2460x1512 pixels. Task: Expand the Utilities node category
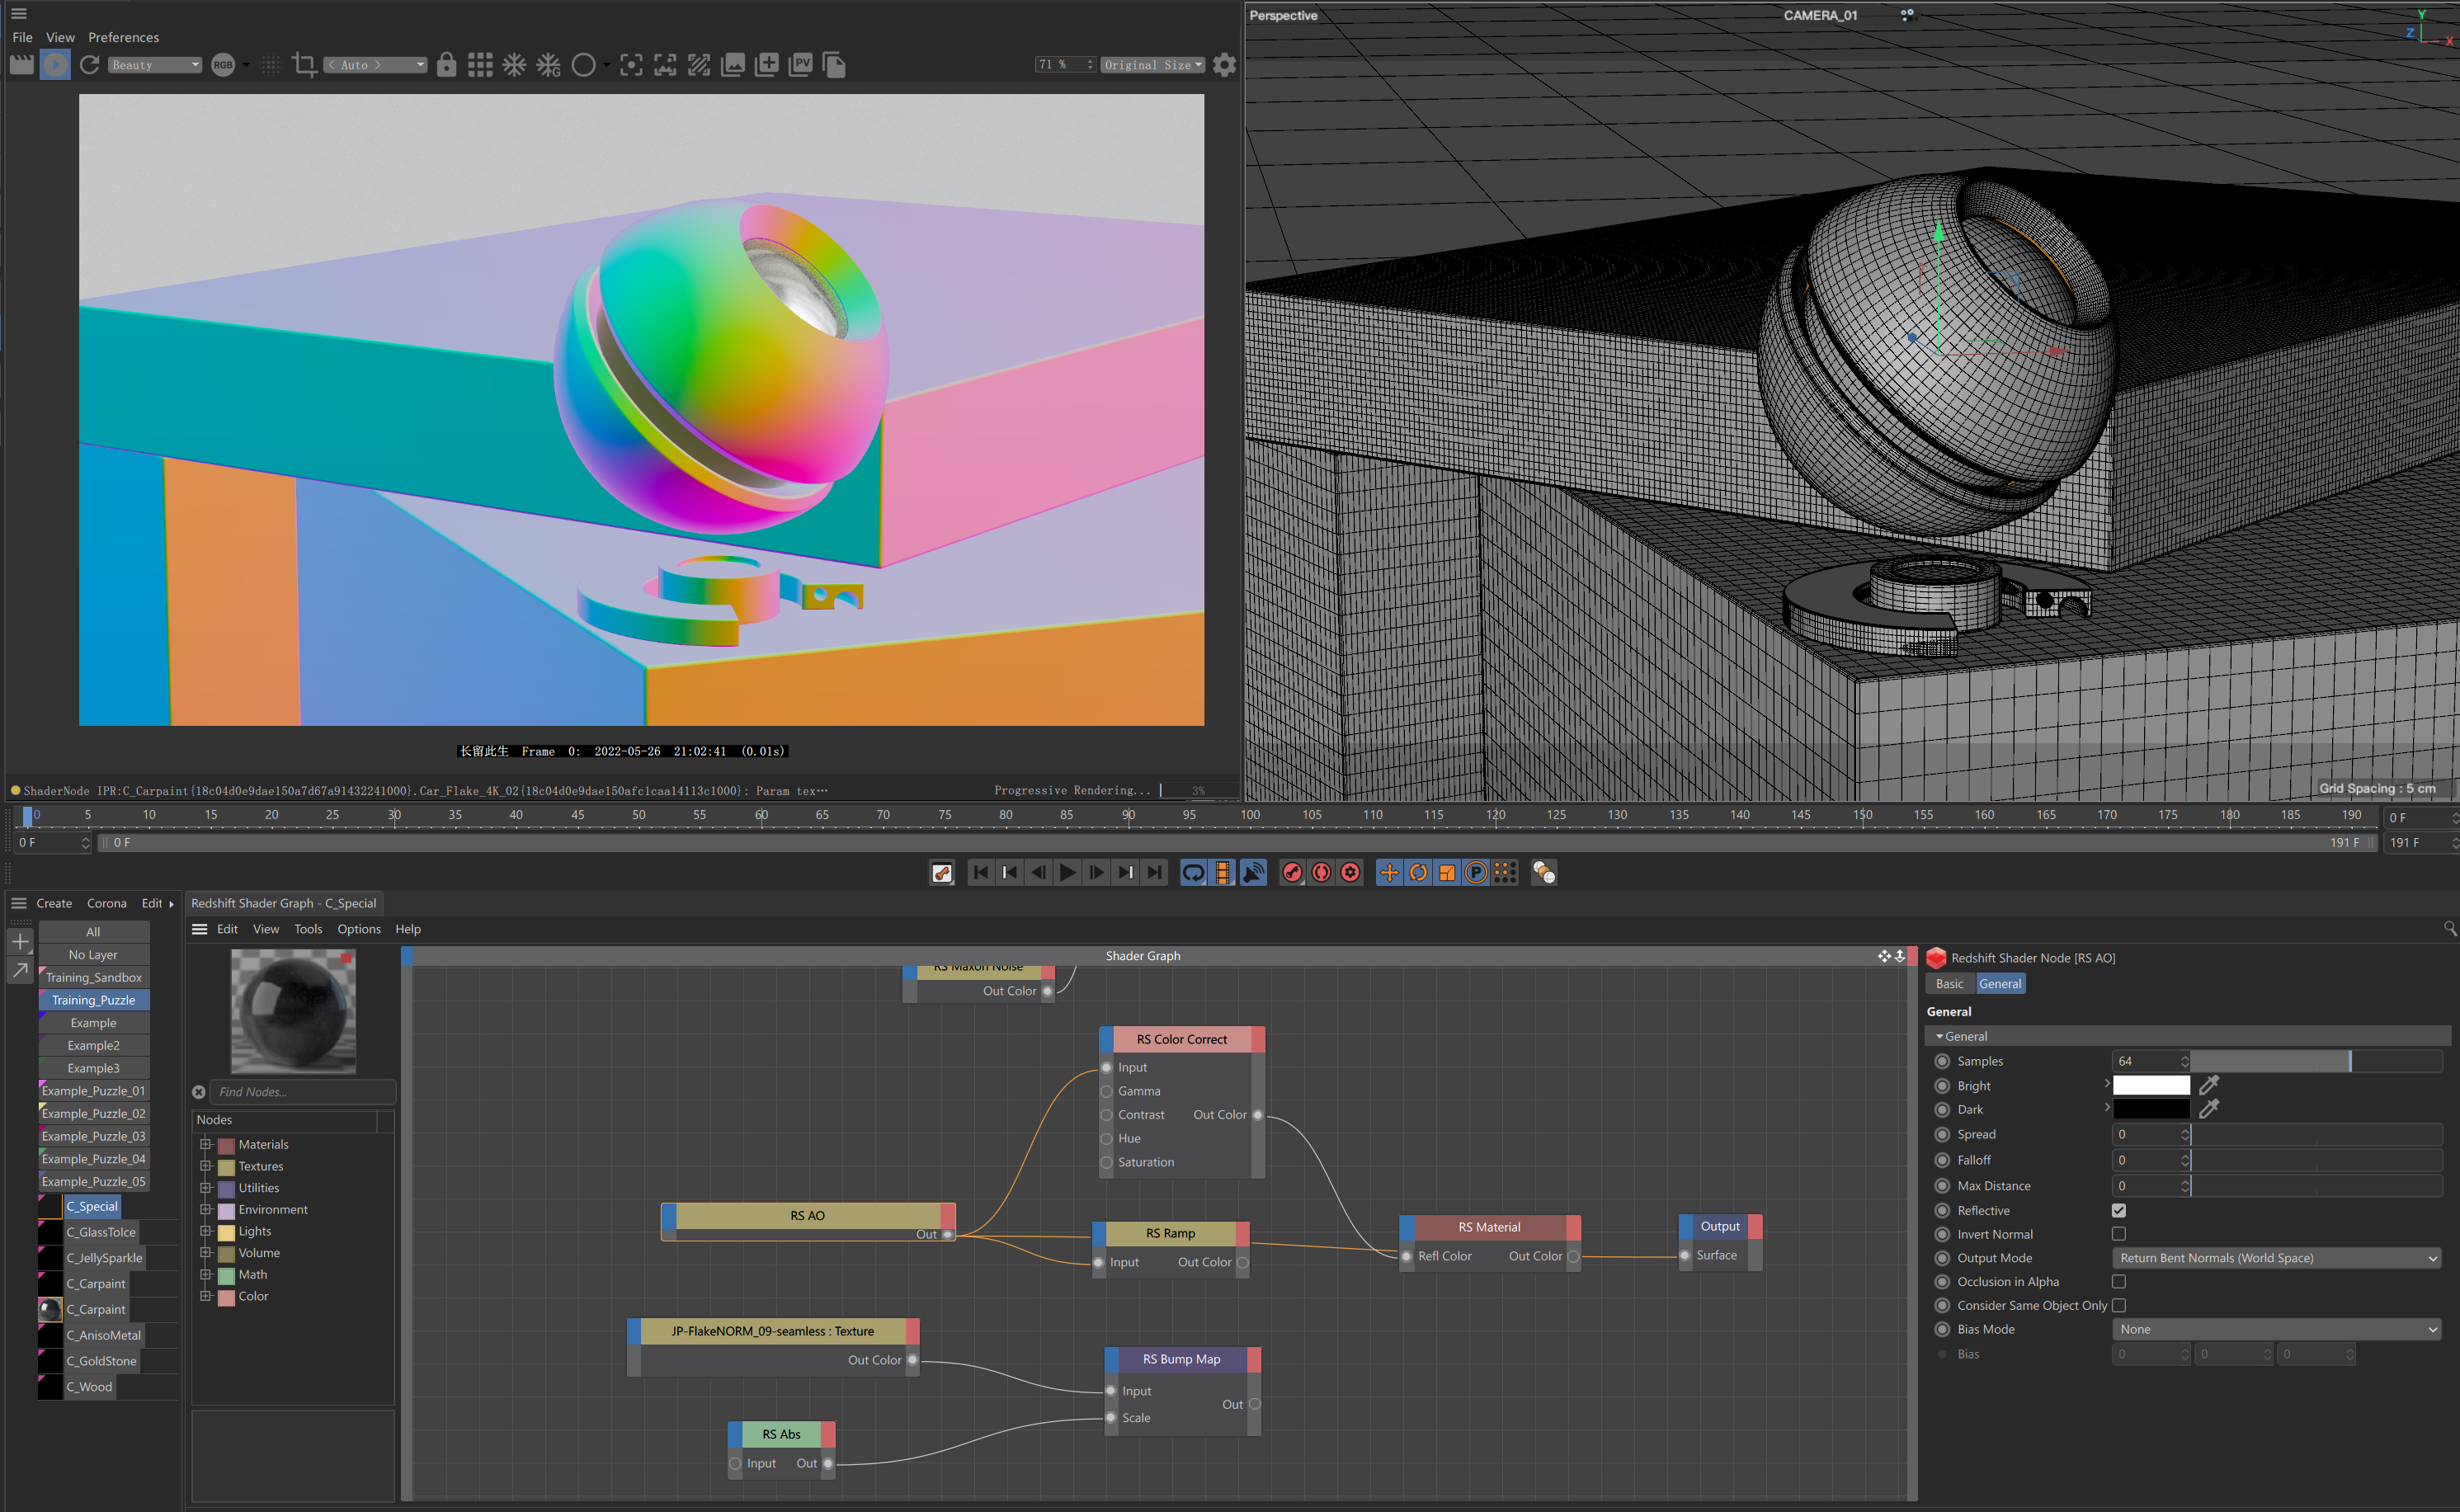point(205,1188)
